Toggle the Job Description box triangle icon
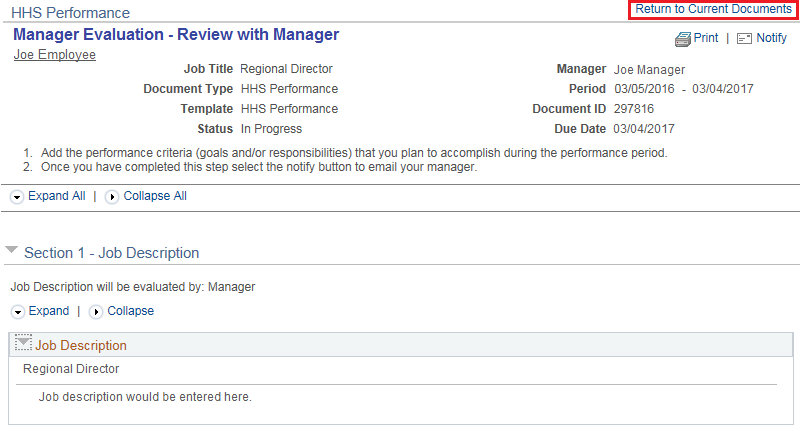 (x=24, y=344)
